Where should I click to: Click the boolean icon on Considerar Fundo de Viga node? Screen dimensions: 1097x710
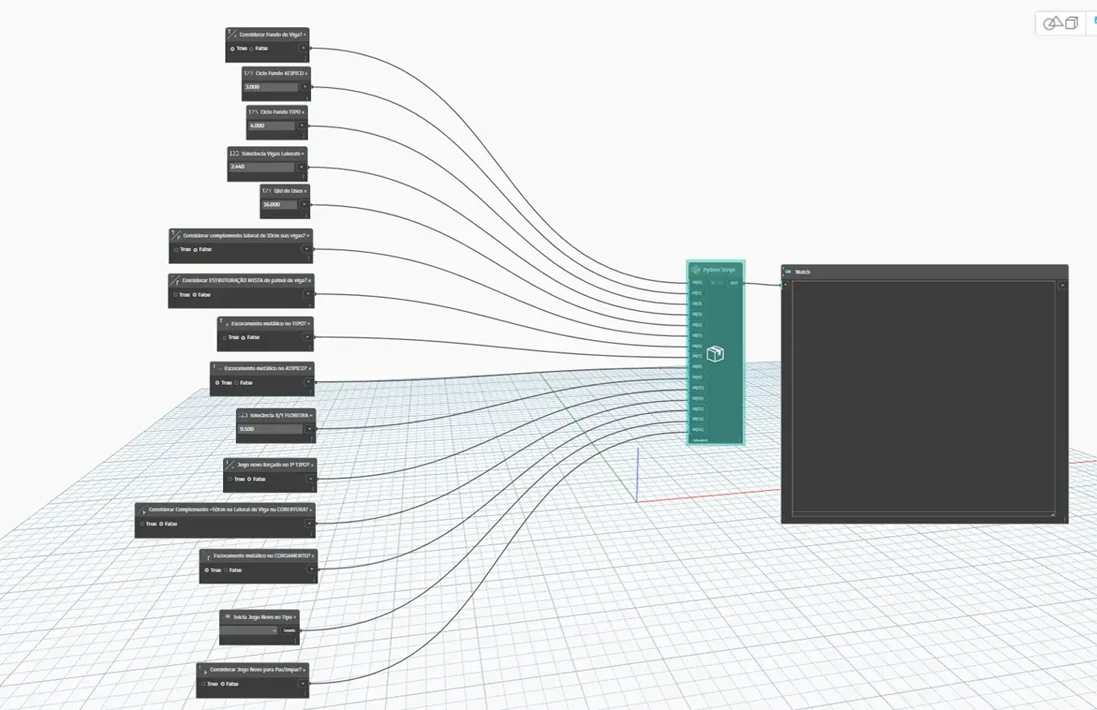(x=232, y=34)
